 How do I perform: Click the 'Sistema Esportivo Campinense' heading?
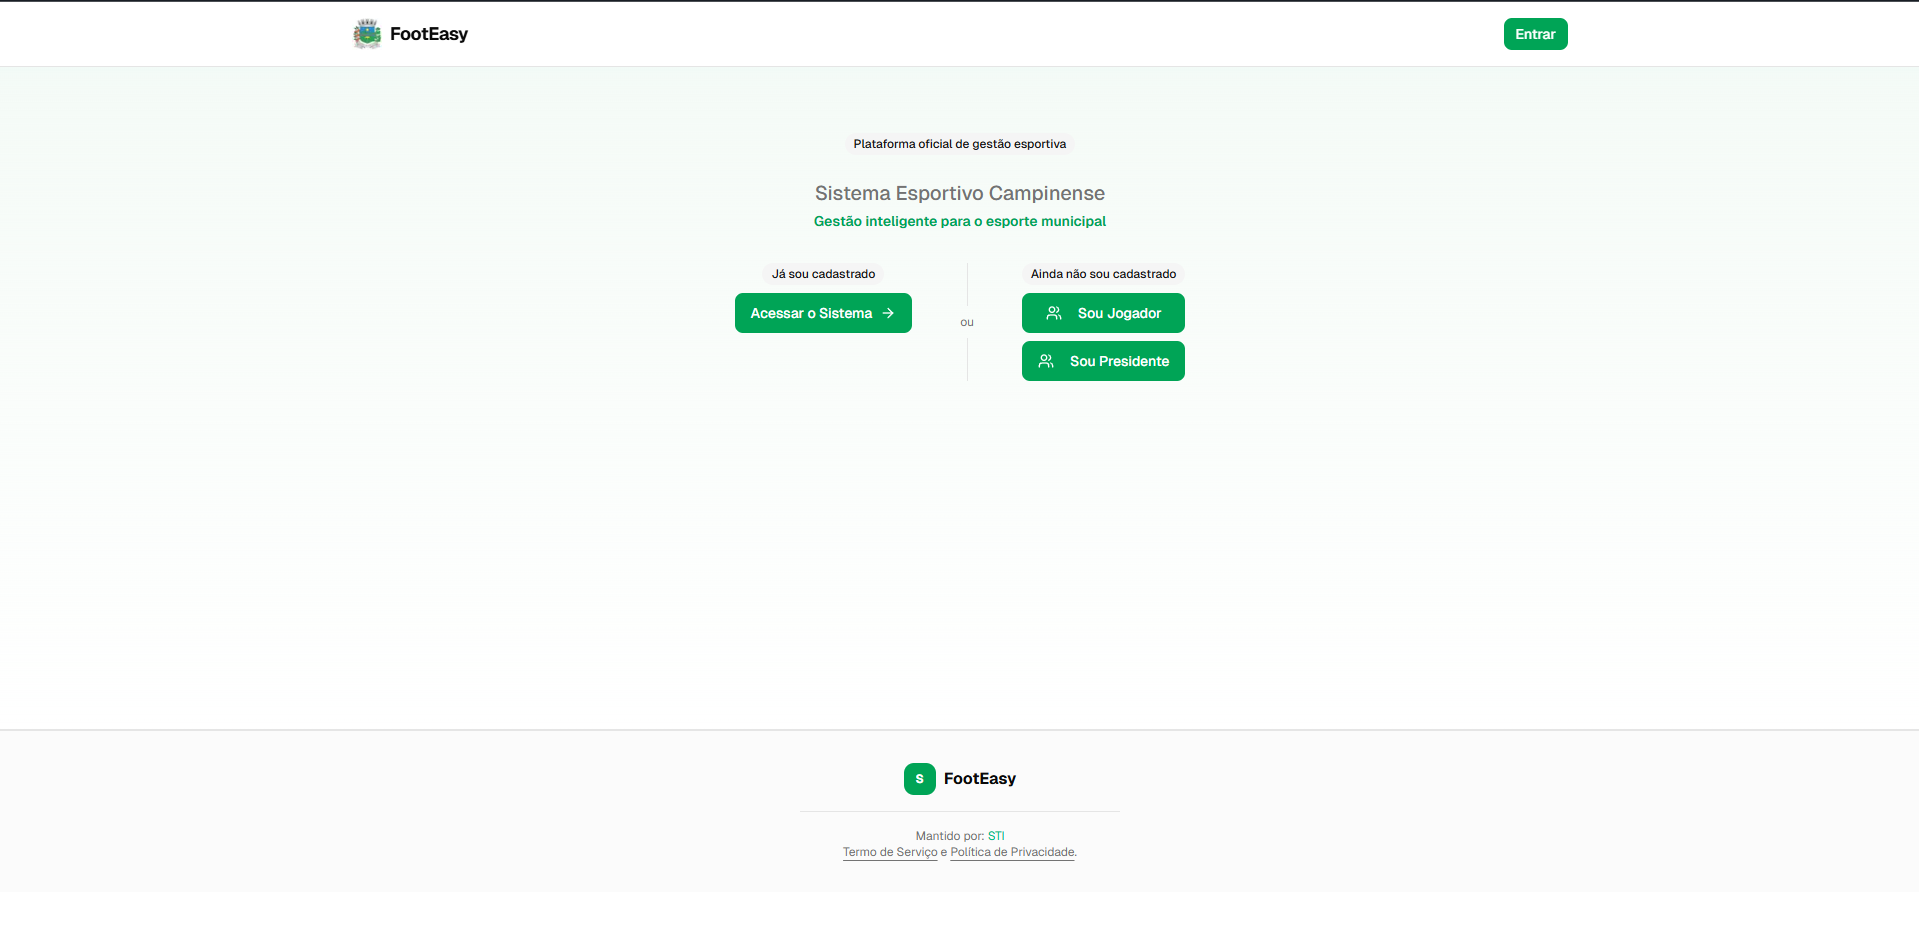pyautogui.click(x=959, y=193)
